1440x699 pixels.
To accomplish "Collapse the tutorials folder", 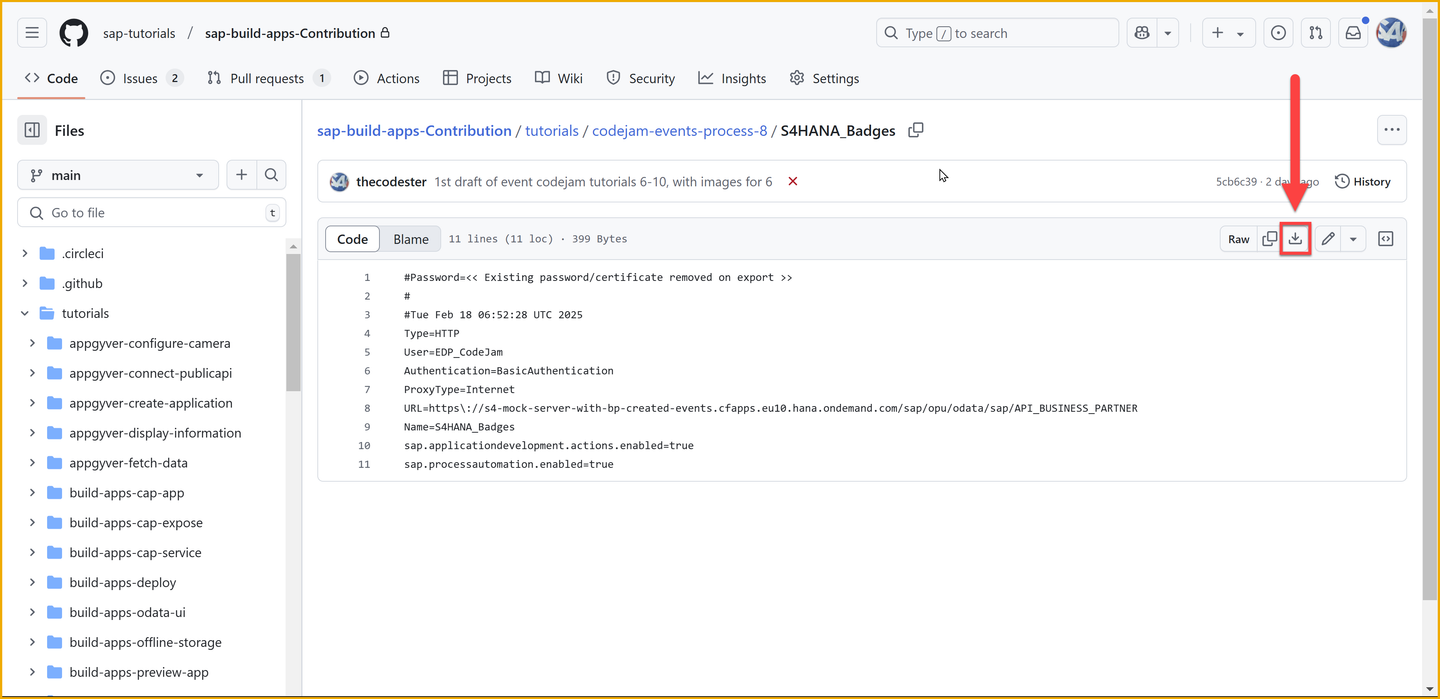I will 25,314.
